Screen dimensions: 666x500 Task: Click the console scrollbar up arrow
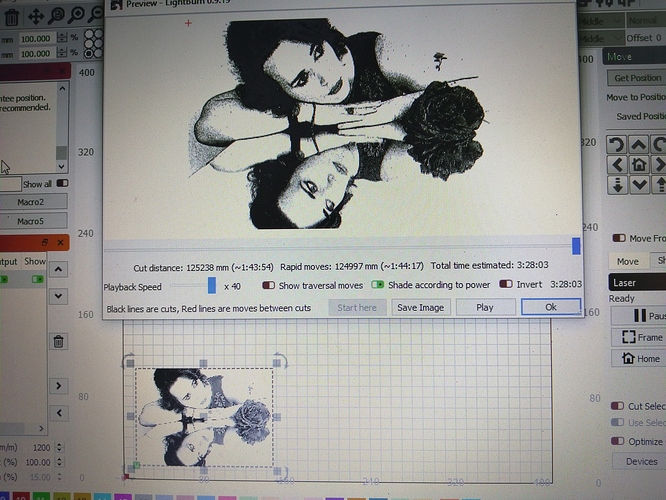coord(62,89)
